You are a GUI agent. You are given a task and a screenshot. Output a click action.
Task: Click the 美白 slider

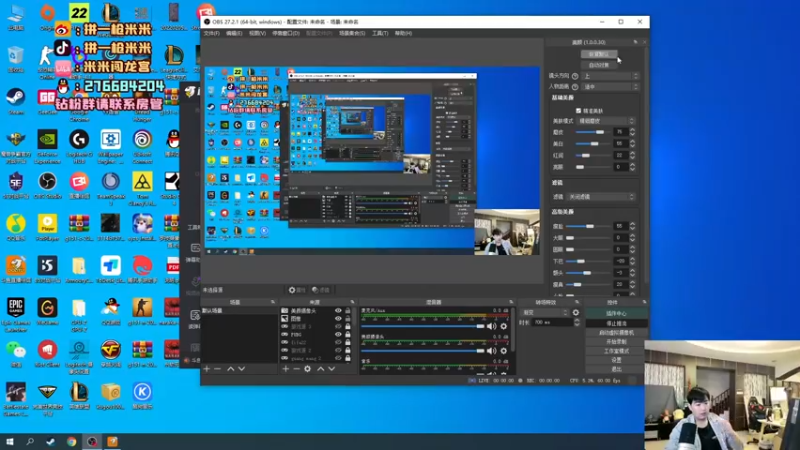click(x=592, y=143)
